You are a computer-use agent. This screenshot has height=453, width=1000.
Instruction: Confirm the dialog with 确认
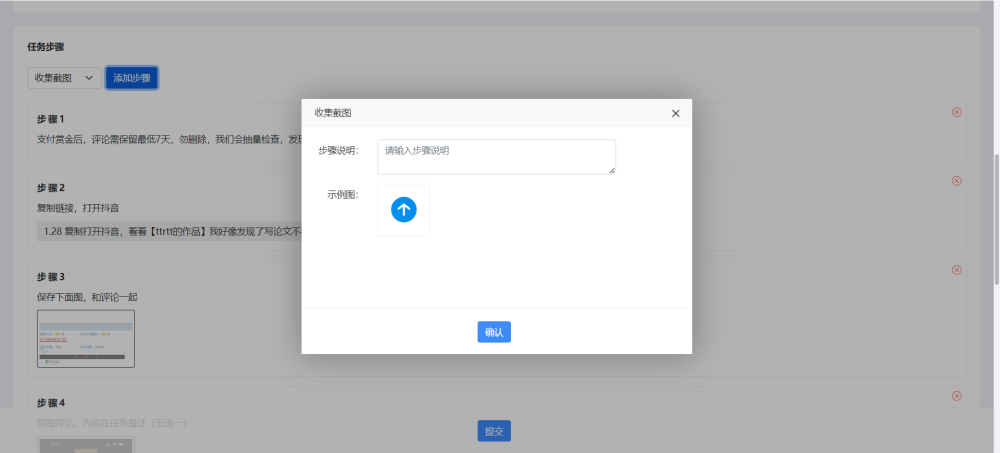(x=494, y=332)
